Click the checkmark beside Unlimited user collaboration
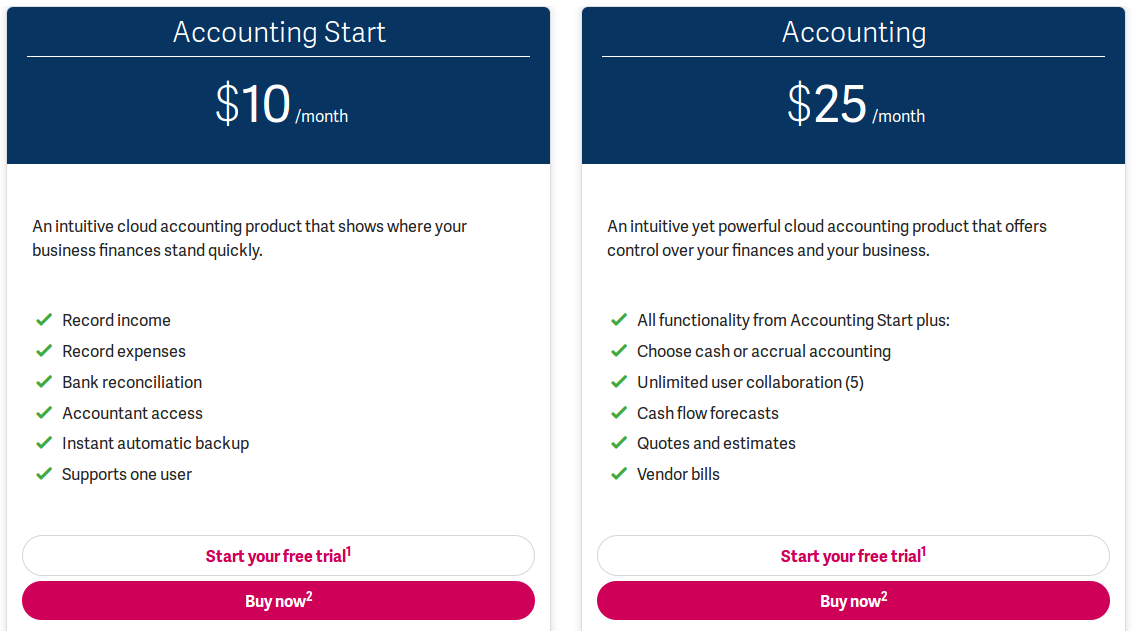1137x631 pixels. pyautogui.click(x=619, y=381)
